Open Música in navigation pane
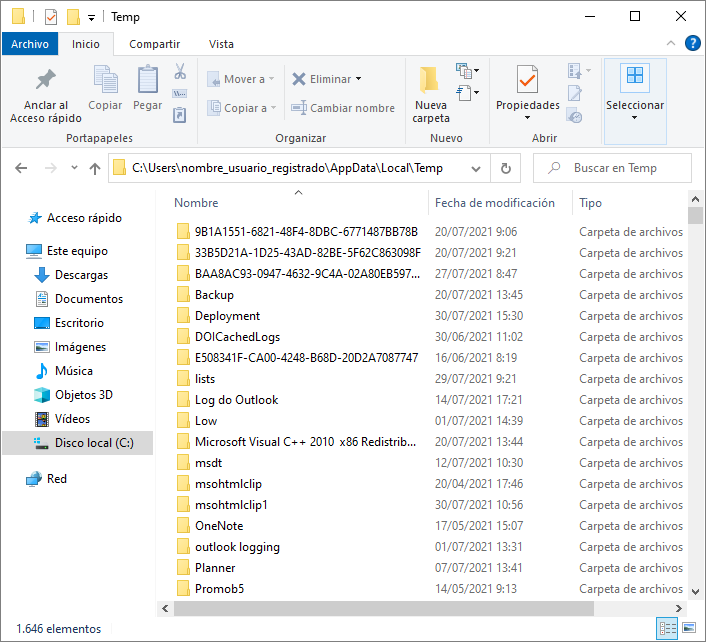This screenshot has height=642, width=706. point(63,371)
